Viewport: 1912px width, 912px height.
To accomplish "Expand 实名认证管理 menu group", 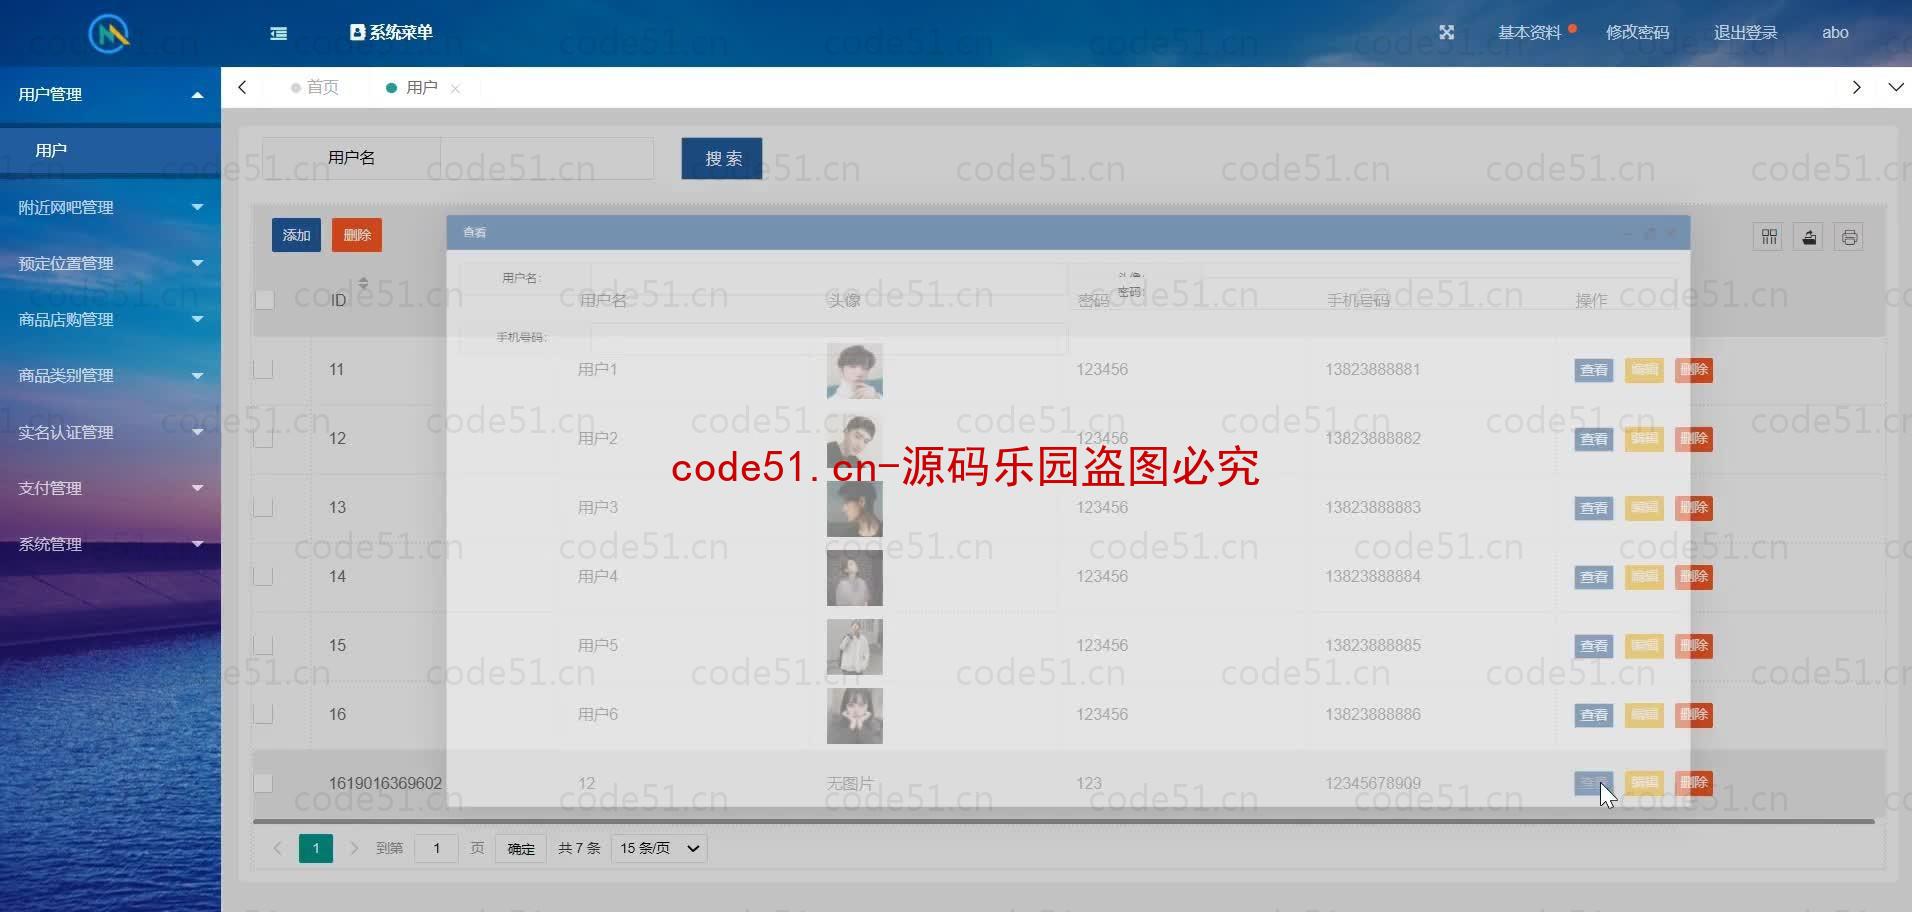I will click(x=110, y=432).
